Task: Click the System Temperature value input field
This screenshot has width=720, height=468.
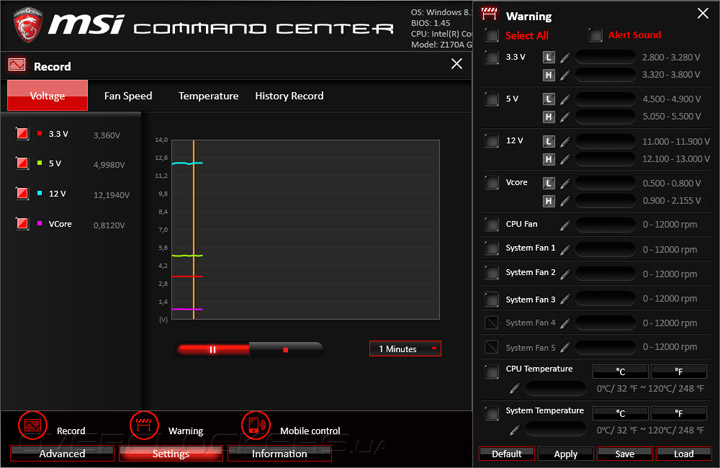Action: (556, 430)
